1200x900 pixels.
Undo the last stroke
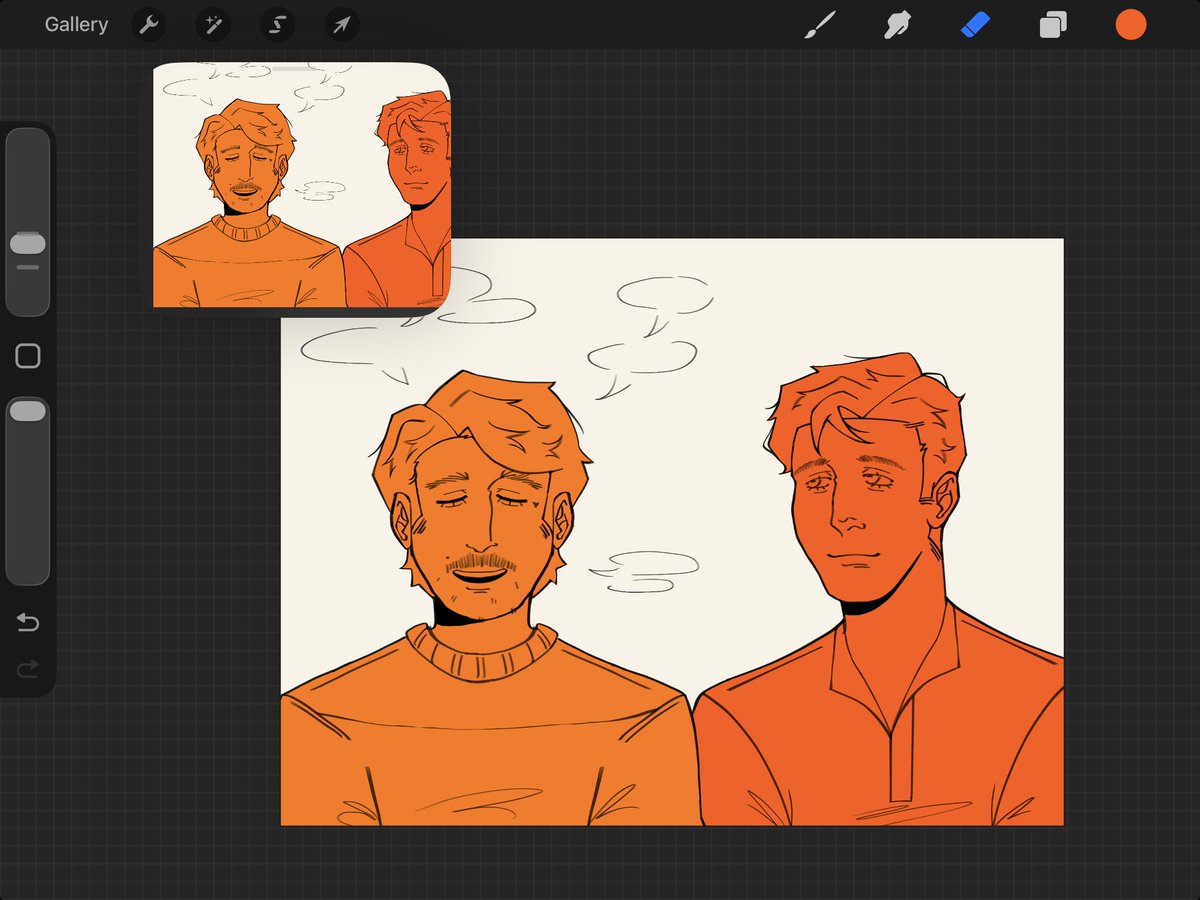coord(28,624)
